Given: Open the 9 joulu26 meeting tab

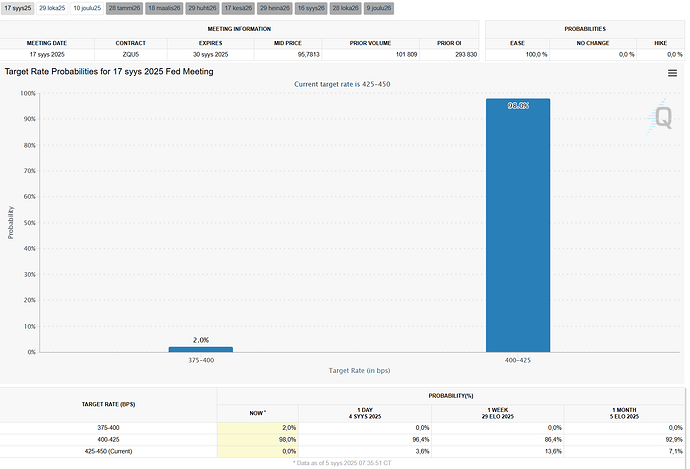Looking at the screenshot, I should 379,8.
